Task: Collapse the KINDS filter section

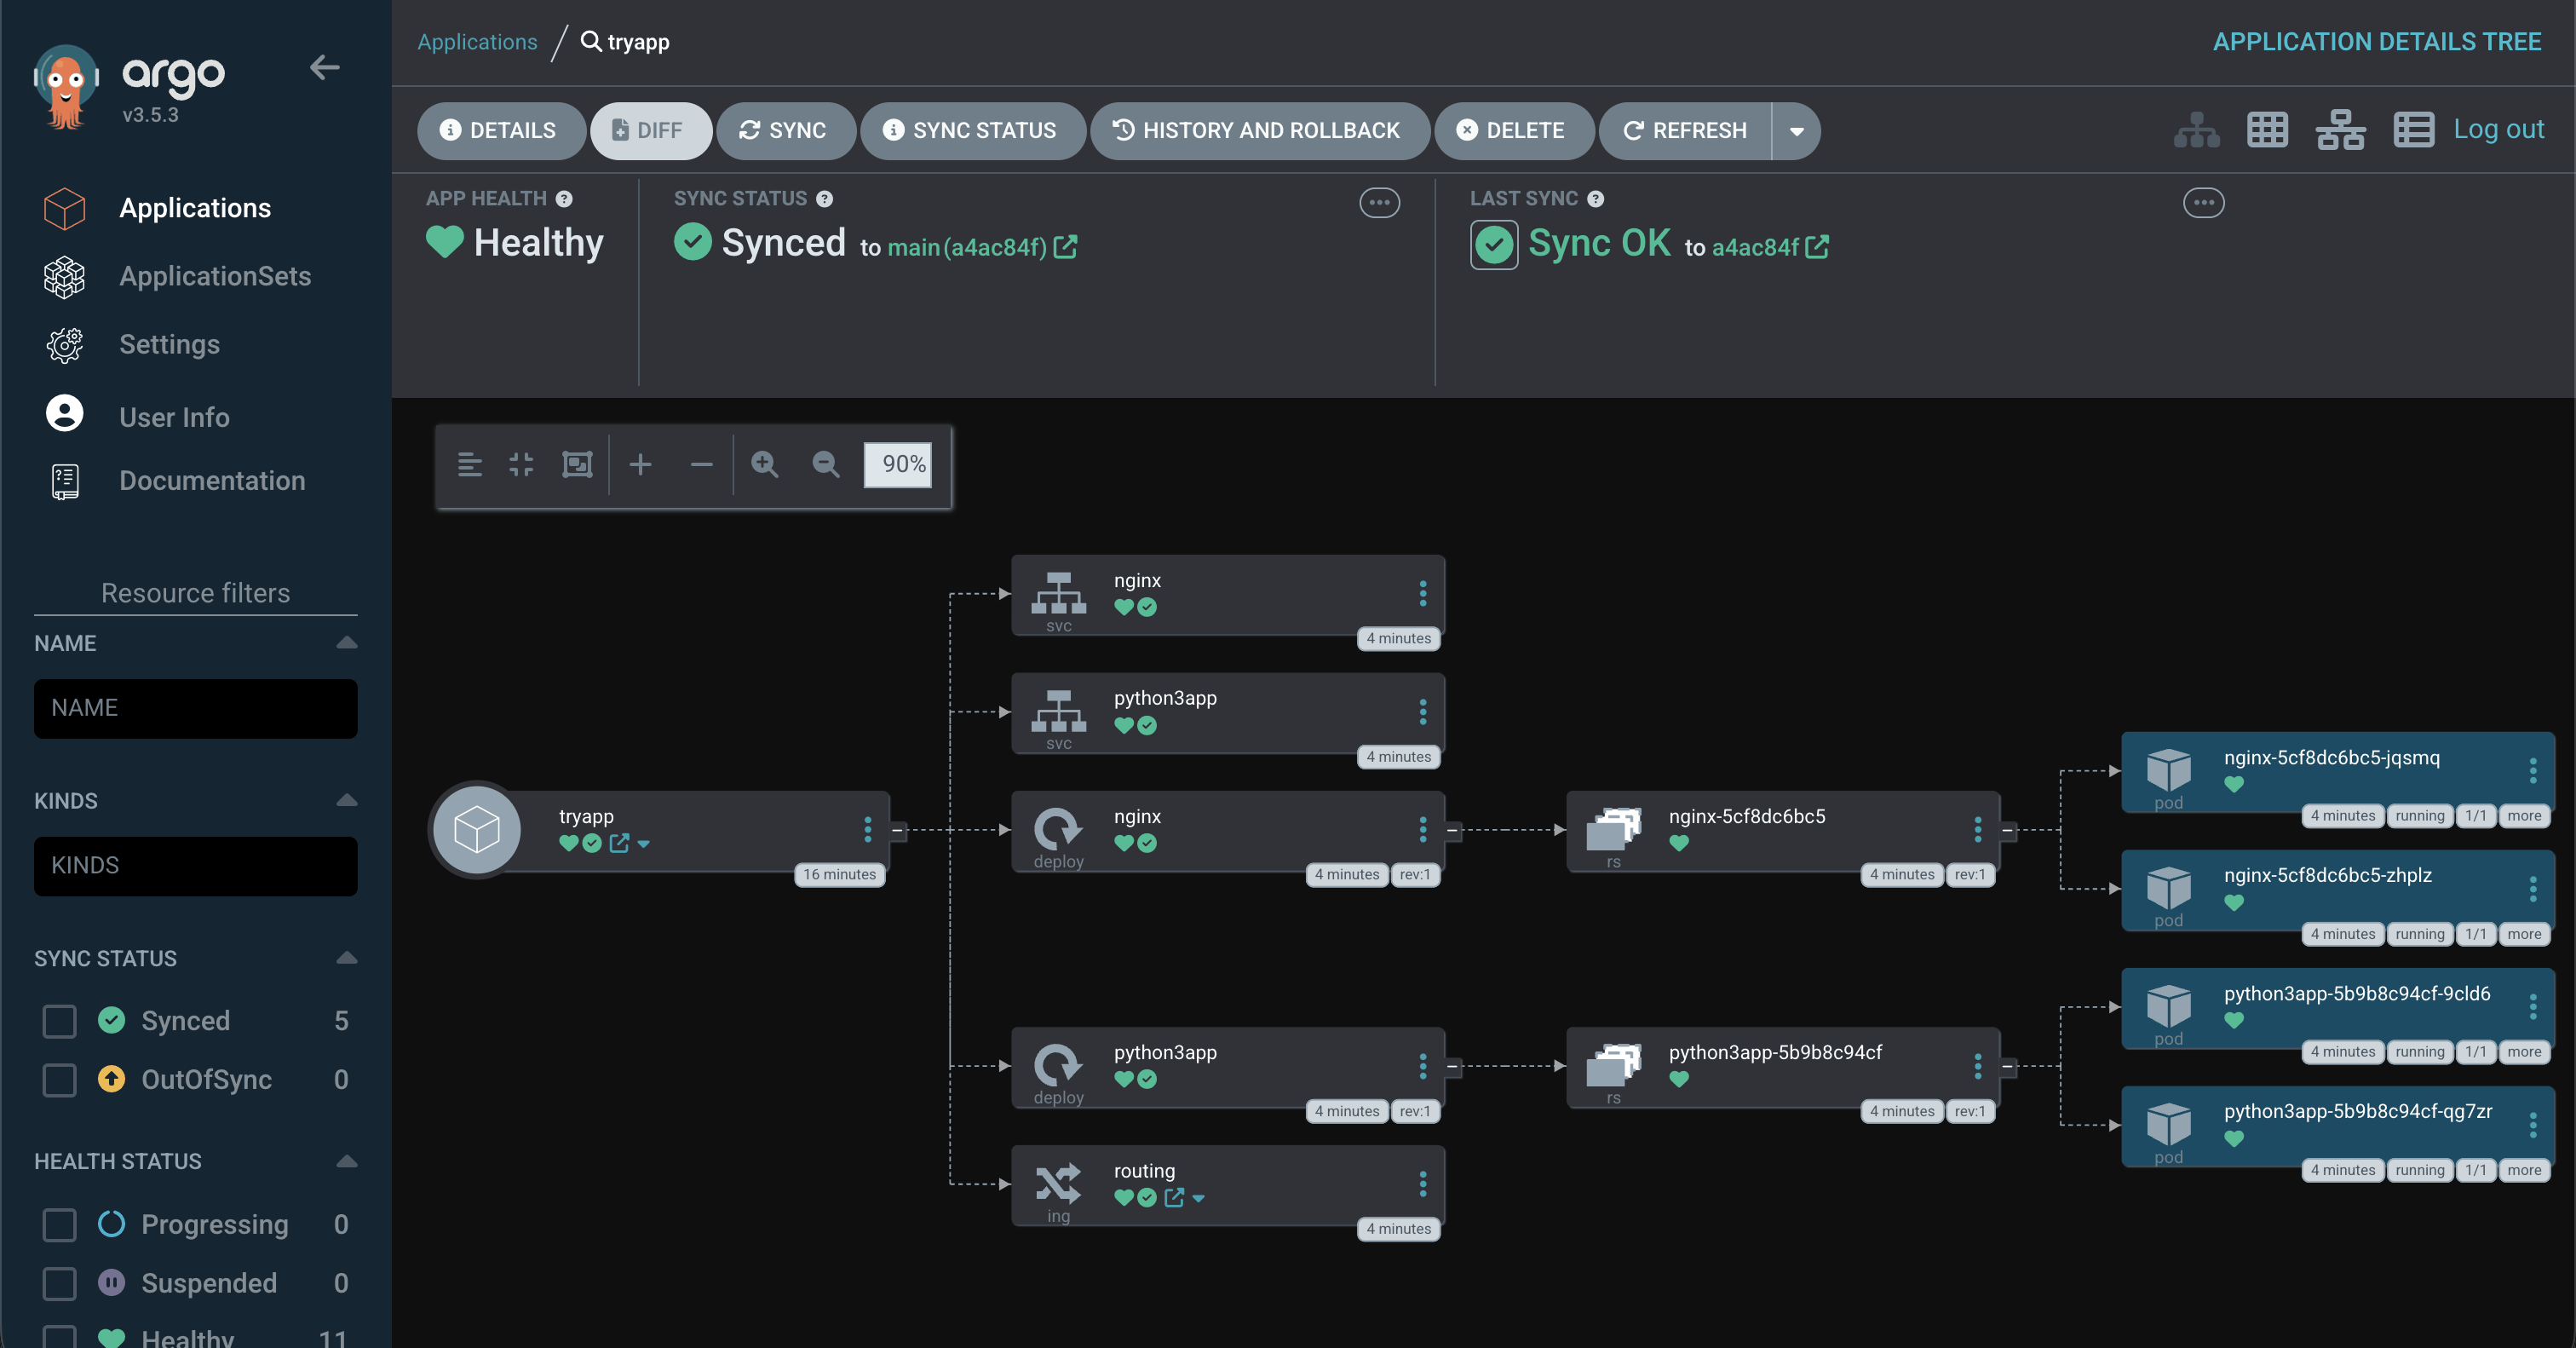Action: coord(346,801)
